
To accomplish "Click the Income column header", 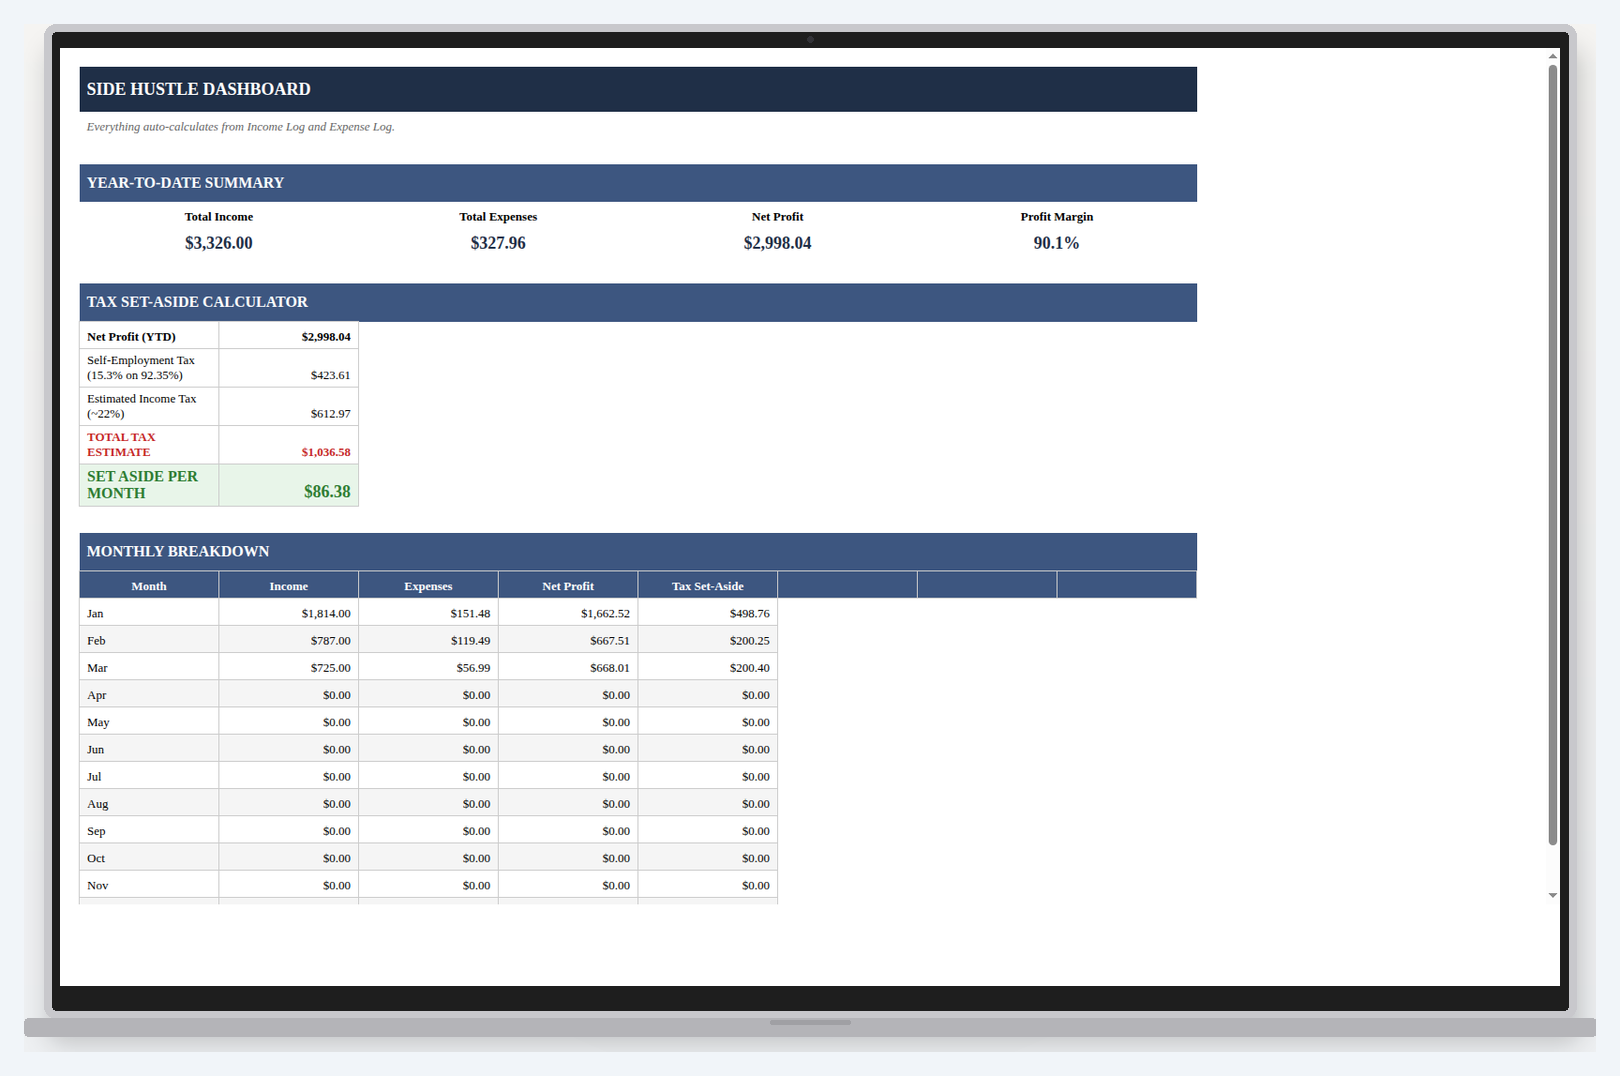I will pyautogui.click(x=289, y=586).
